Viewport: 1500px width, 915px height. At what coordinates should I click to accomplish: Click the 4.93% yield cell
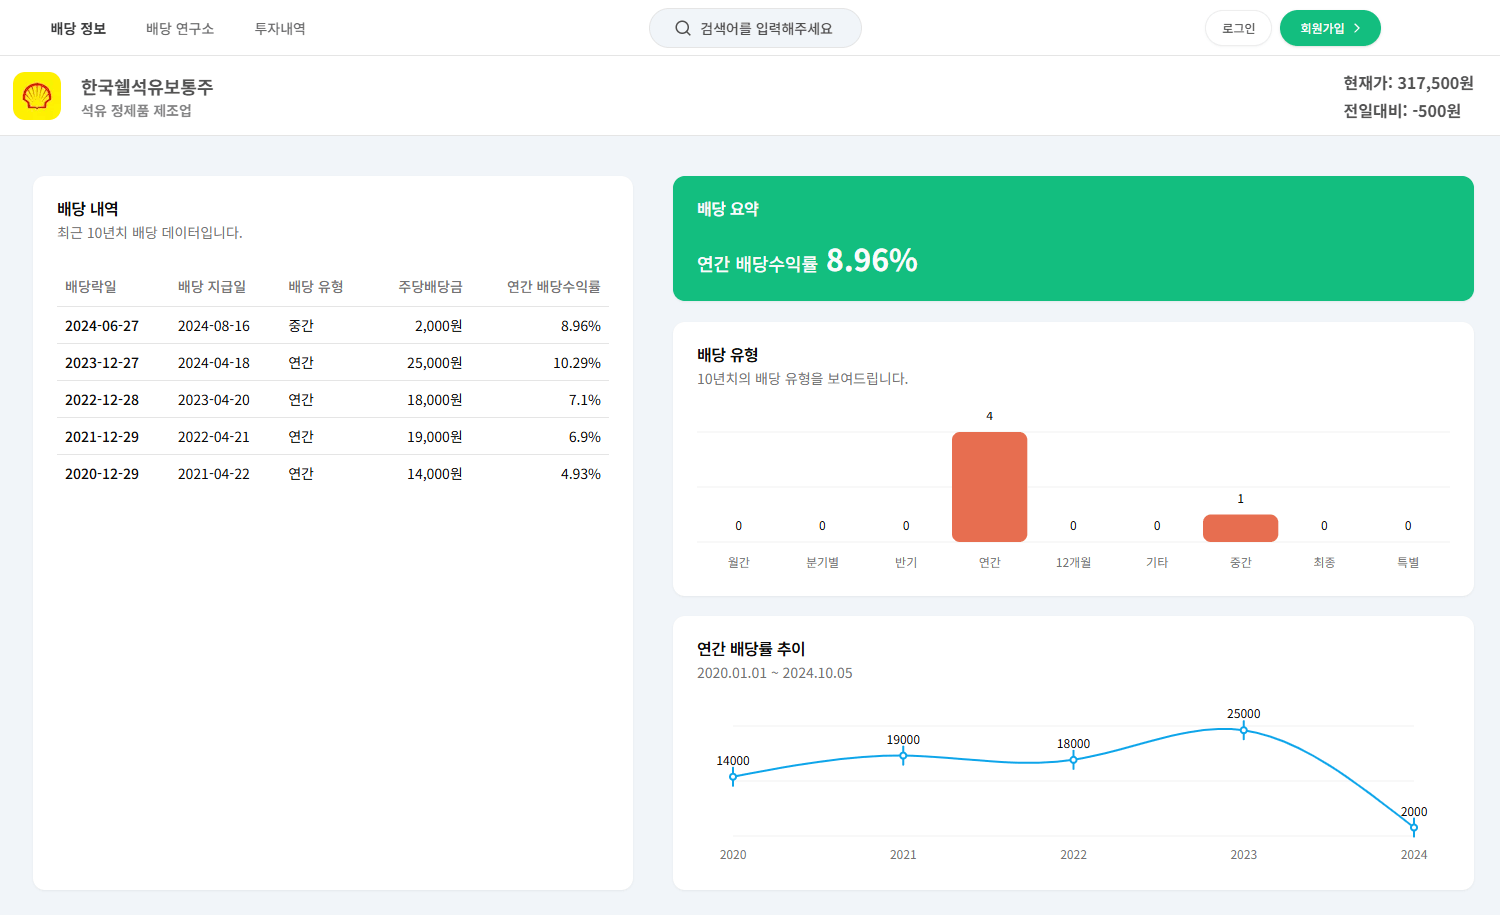(581, 474)
